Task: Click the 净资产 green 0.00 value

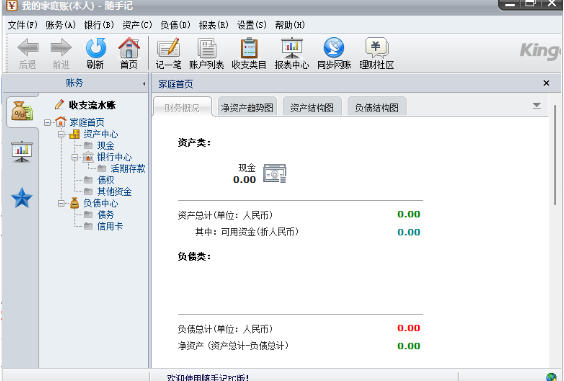Action: [x=409, y=346]
